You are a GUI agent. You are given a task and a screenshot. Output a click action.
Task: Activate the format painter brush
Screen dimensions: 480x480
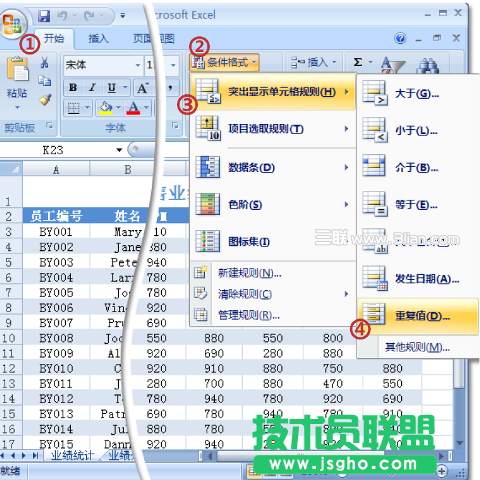pos(44,100)
